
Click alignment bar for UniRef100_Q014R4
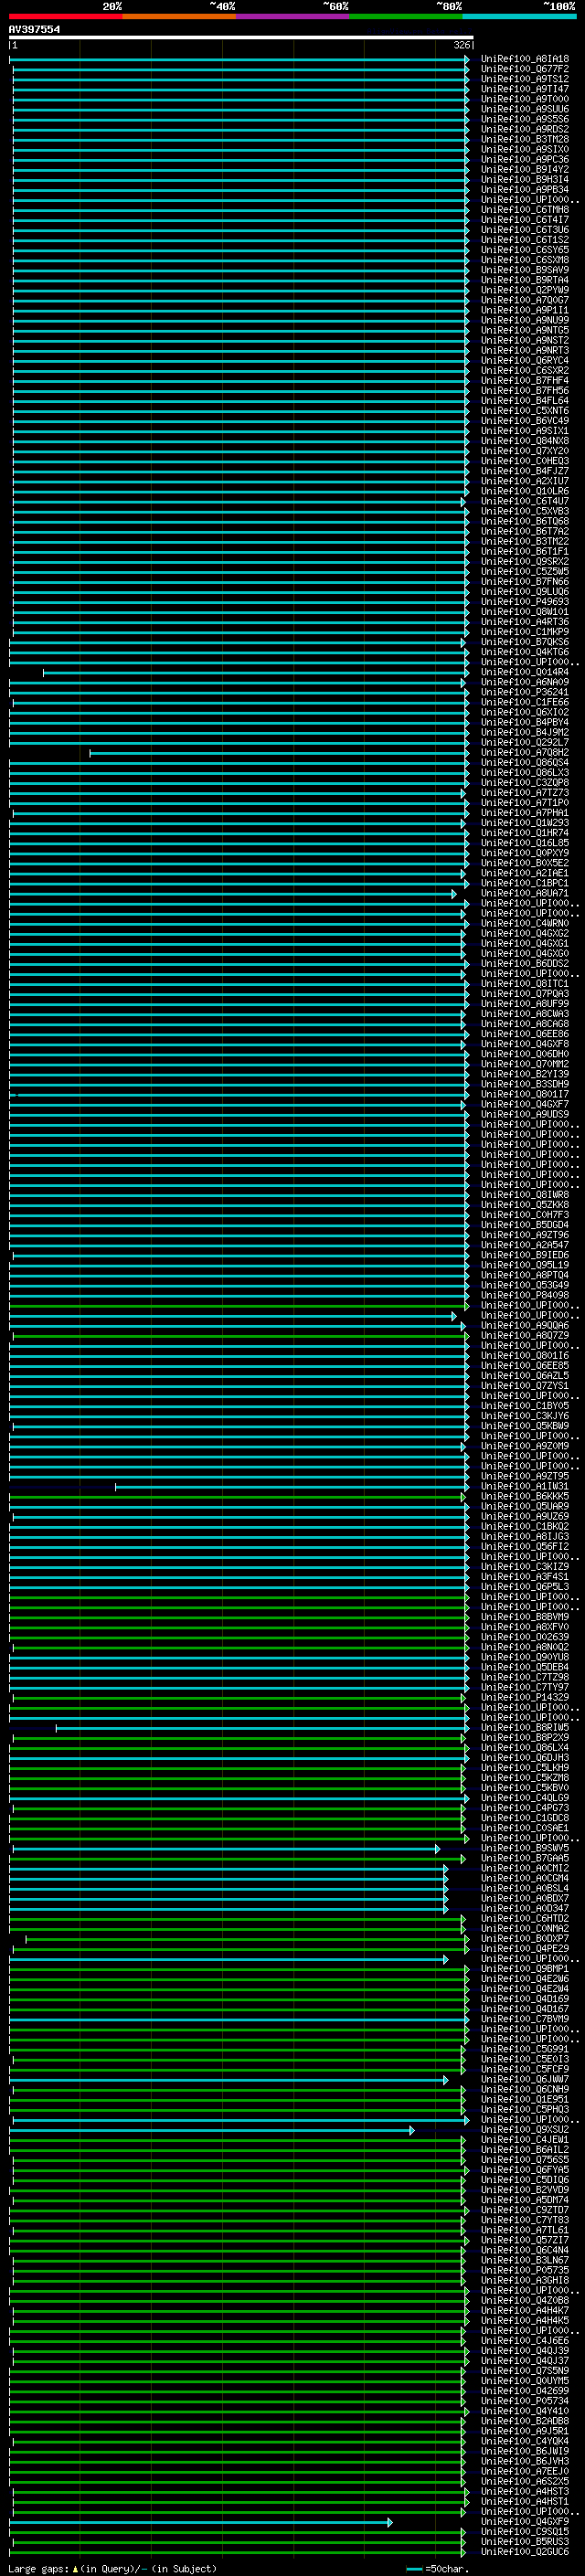[255, 672]
